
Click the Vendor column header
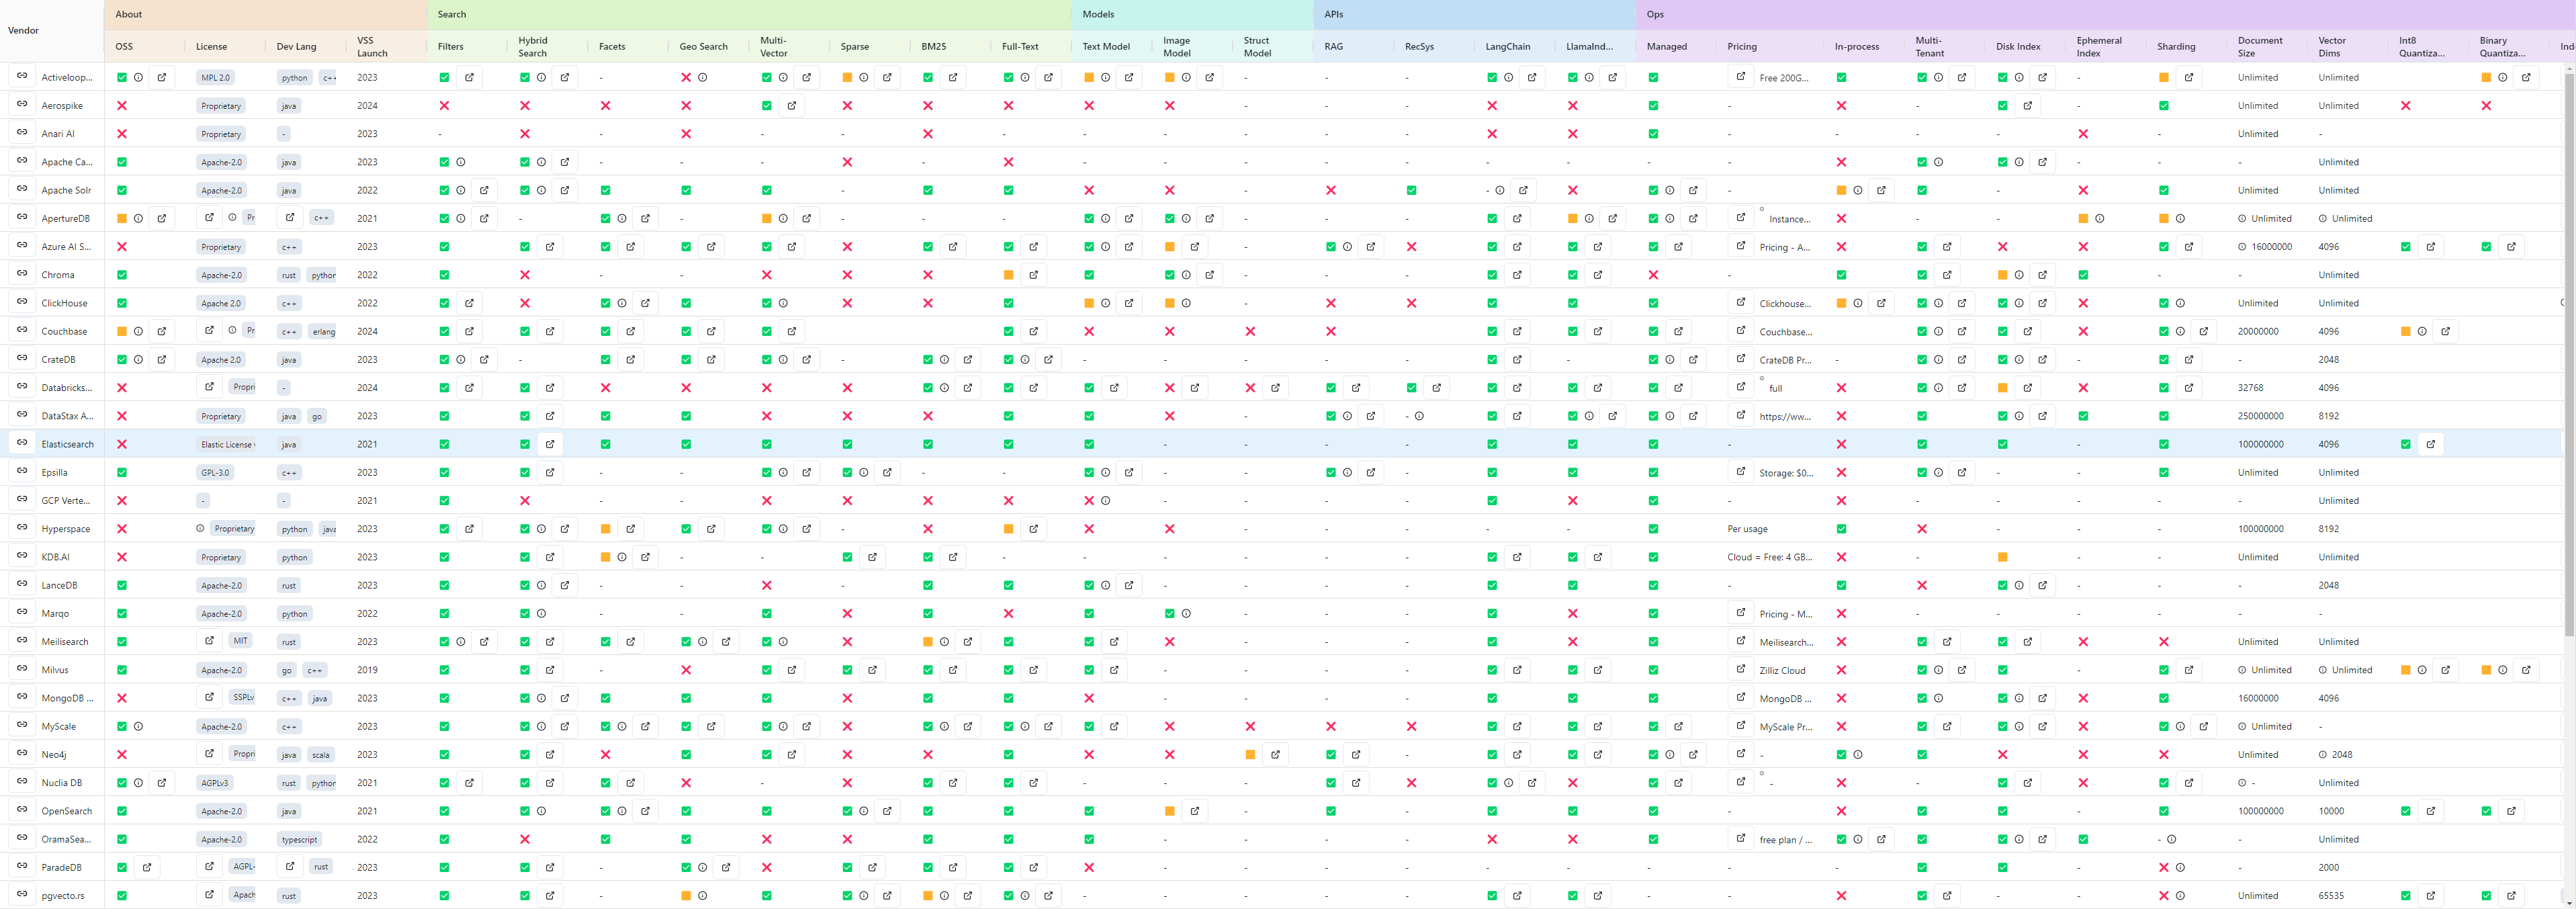click(24, 30)
